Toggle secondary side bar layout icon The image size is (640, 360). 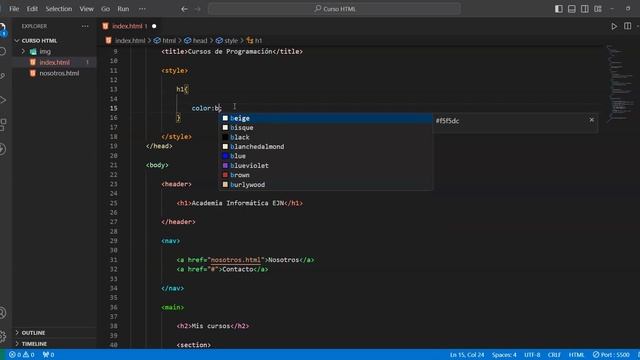(585, 9)
